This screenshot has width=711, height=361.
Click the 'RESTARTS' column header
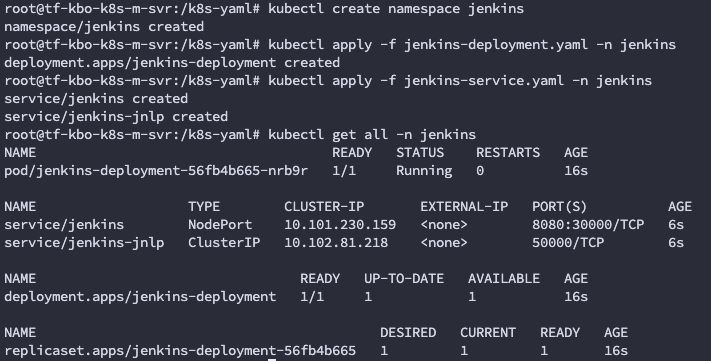508,153
